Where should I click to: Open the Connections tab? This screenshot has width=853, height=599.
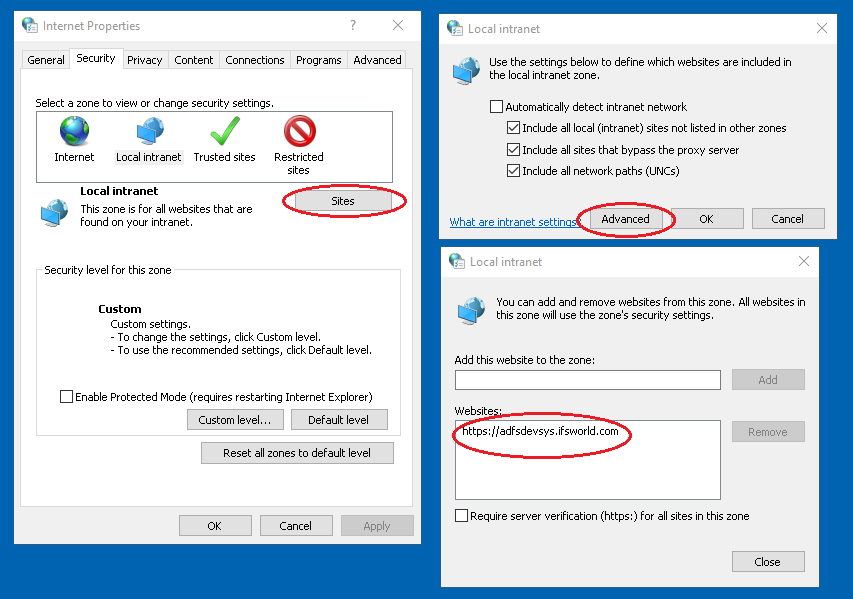[x=254, y=60]
